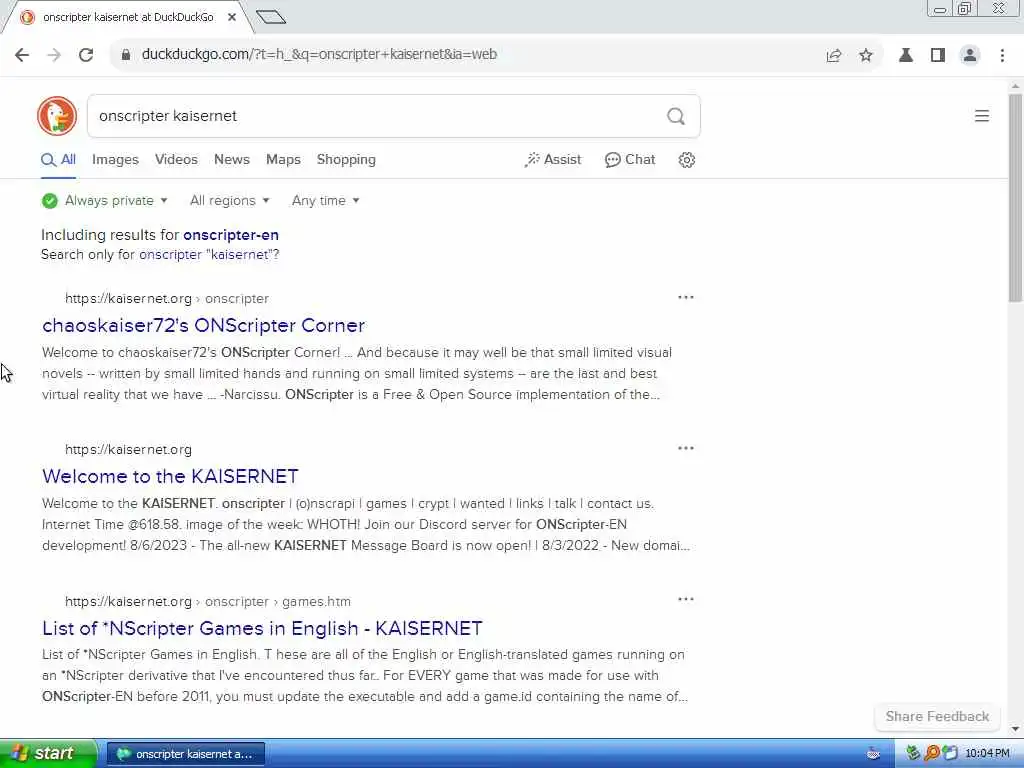Click the page vertical scrollbar thumb

point(1016,196)
